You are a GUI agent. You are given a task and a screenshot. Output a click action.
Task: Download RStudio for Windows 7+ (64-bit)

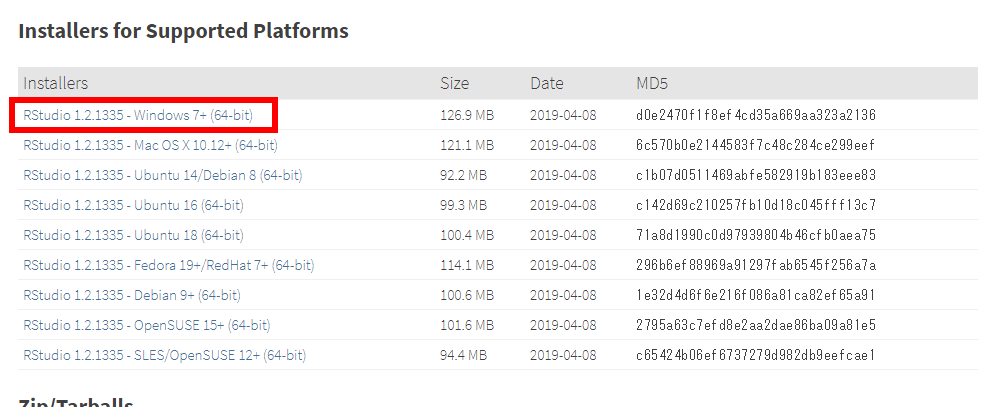(138, 116)
